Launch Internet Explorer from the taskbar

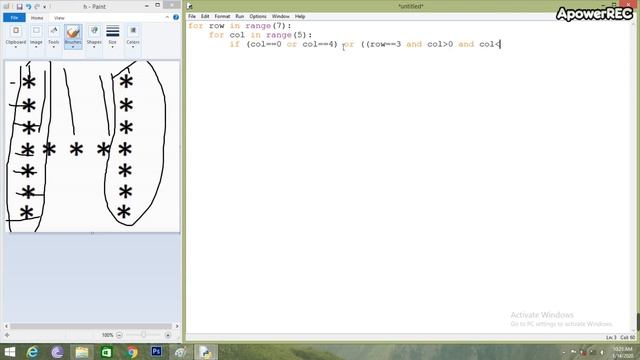(33, 352)
